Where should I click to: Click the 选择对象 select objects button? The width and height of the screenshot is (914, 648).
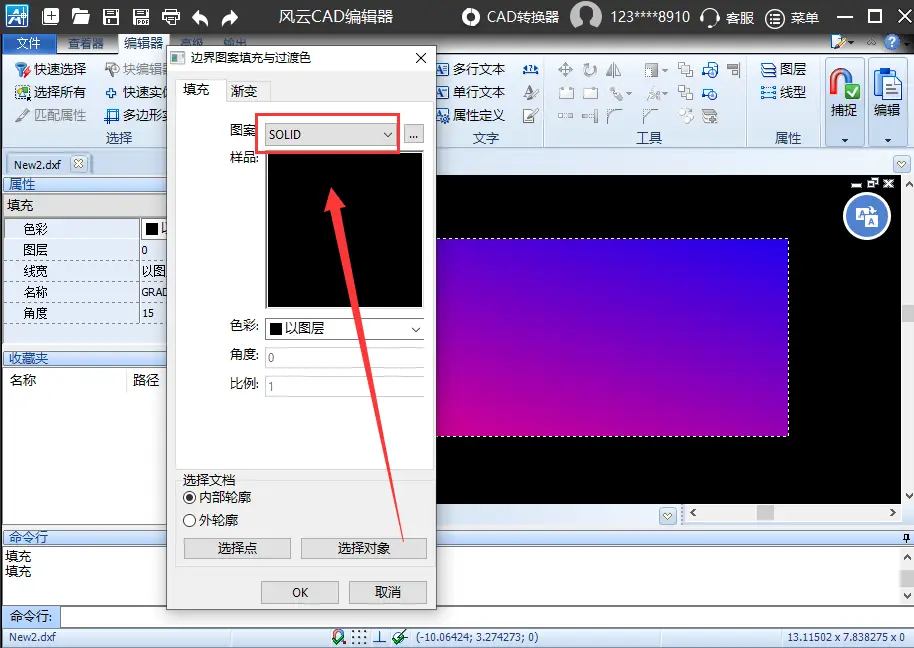click(x=364, y=548)
